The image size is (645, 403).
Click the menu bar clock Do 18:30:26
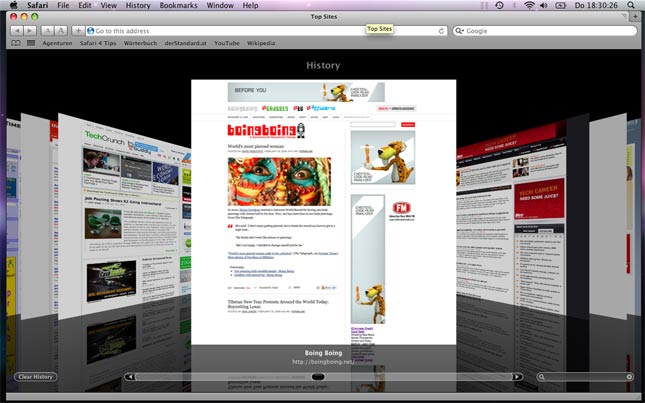pos(596,5)
